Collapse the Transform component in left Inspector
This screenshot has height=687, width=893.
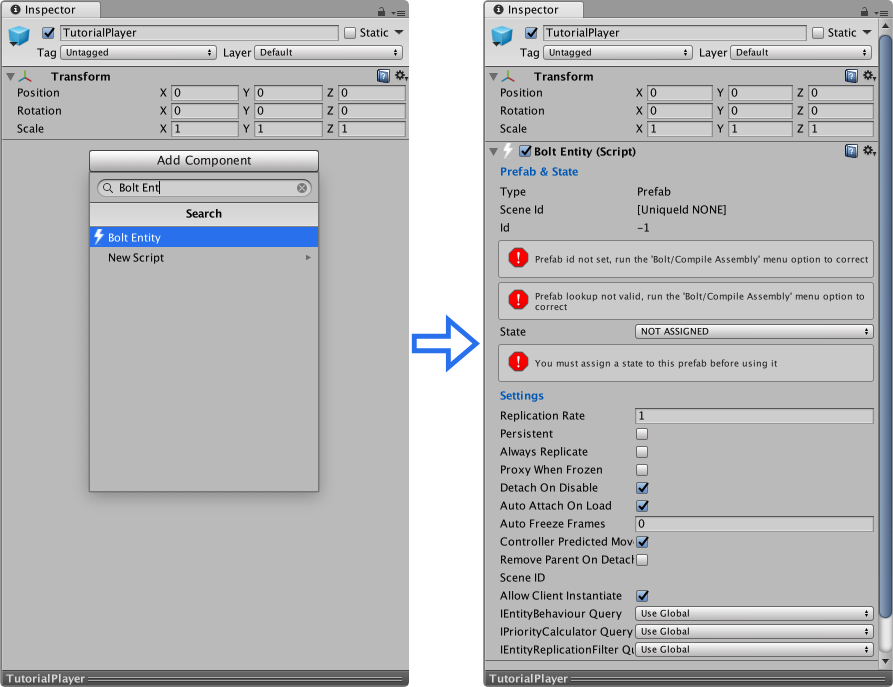tap(10, 76)
